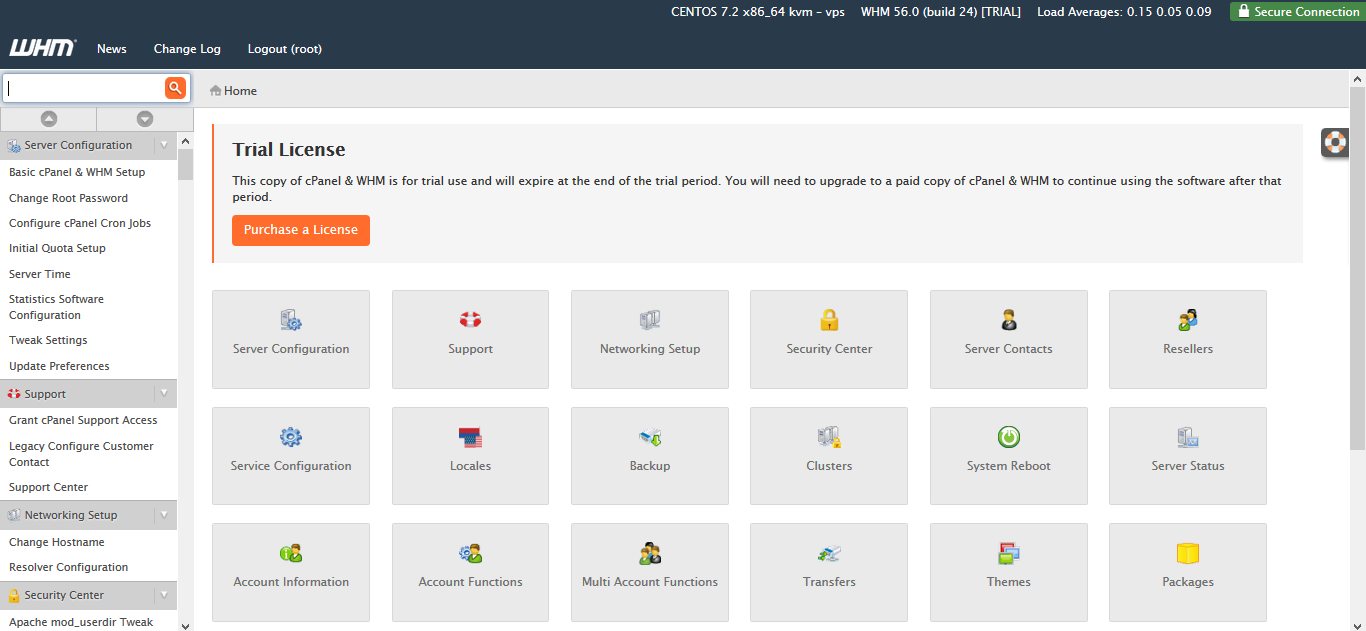Open the Server Status tile icon

pyautogui.click(x=1188, y=437)
